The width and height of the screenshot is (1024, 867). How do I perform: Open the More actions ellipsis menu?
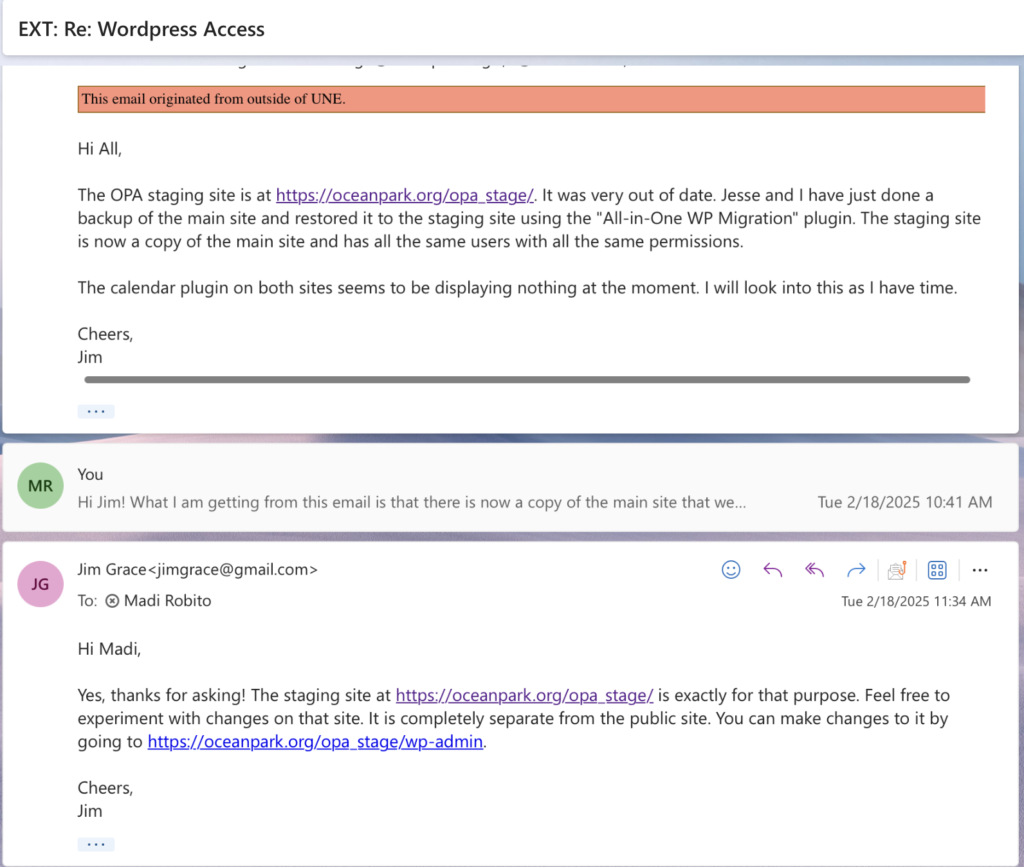point(980,570)
